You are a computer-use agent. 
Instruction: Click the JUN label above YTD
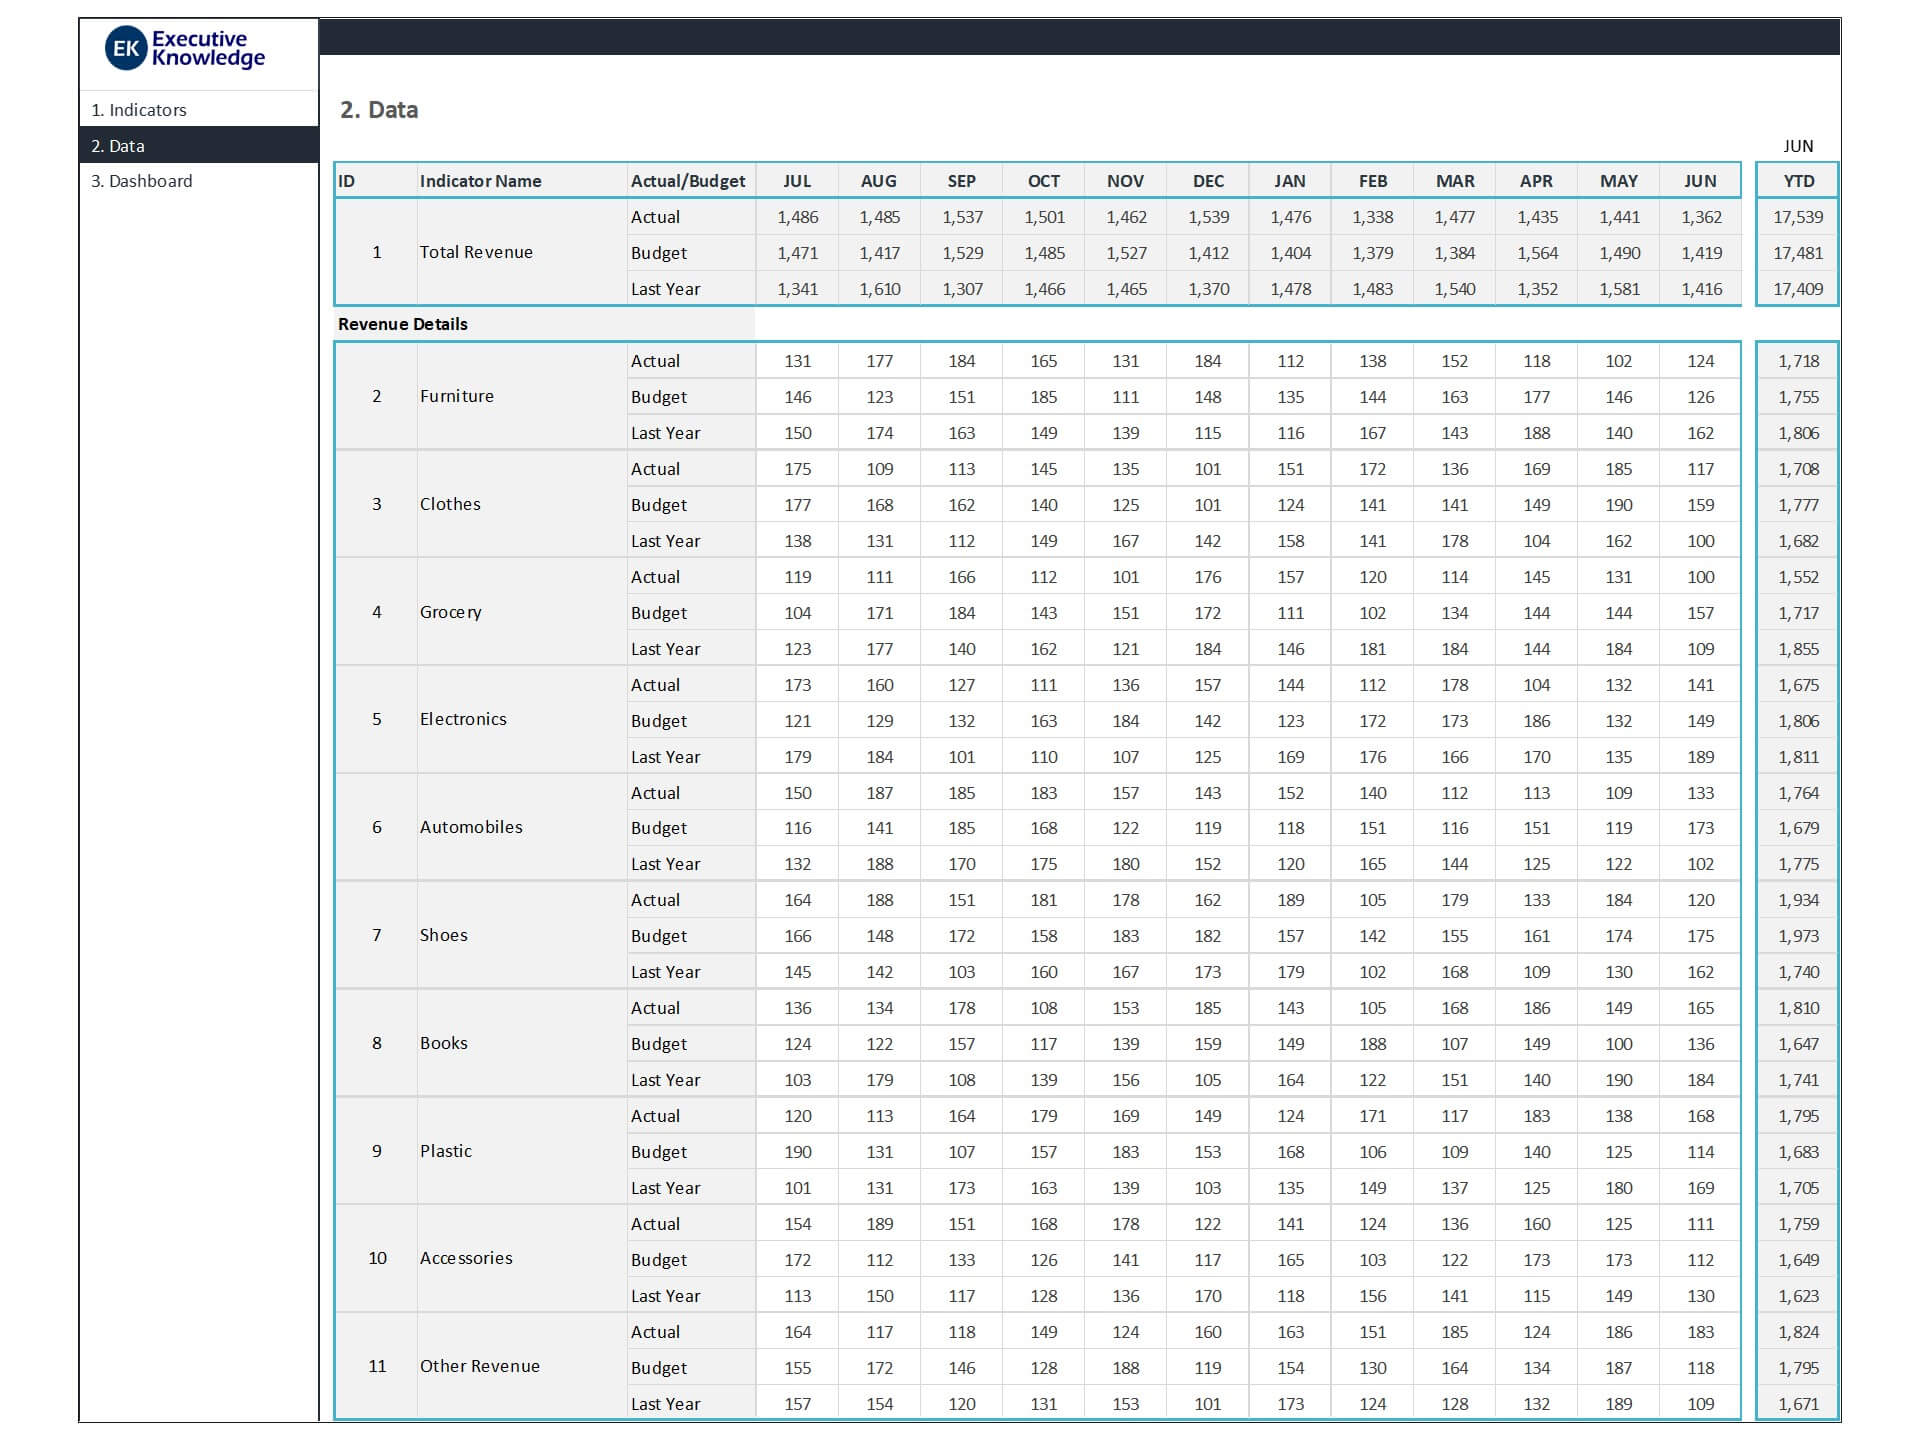pos(1798,146)
